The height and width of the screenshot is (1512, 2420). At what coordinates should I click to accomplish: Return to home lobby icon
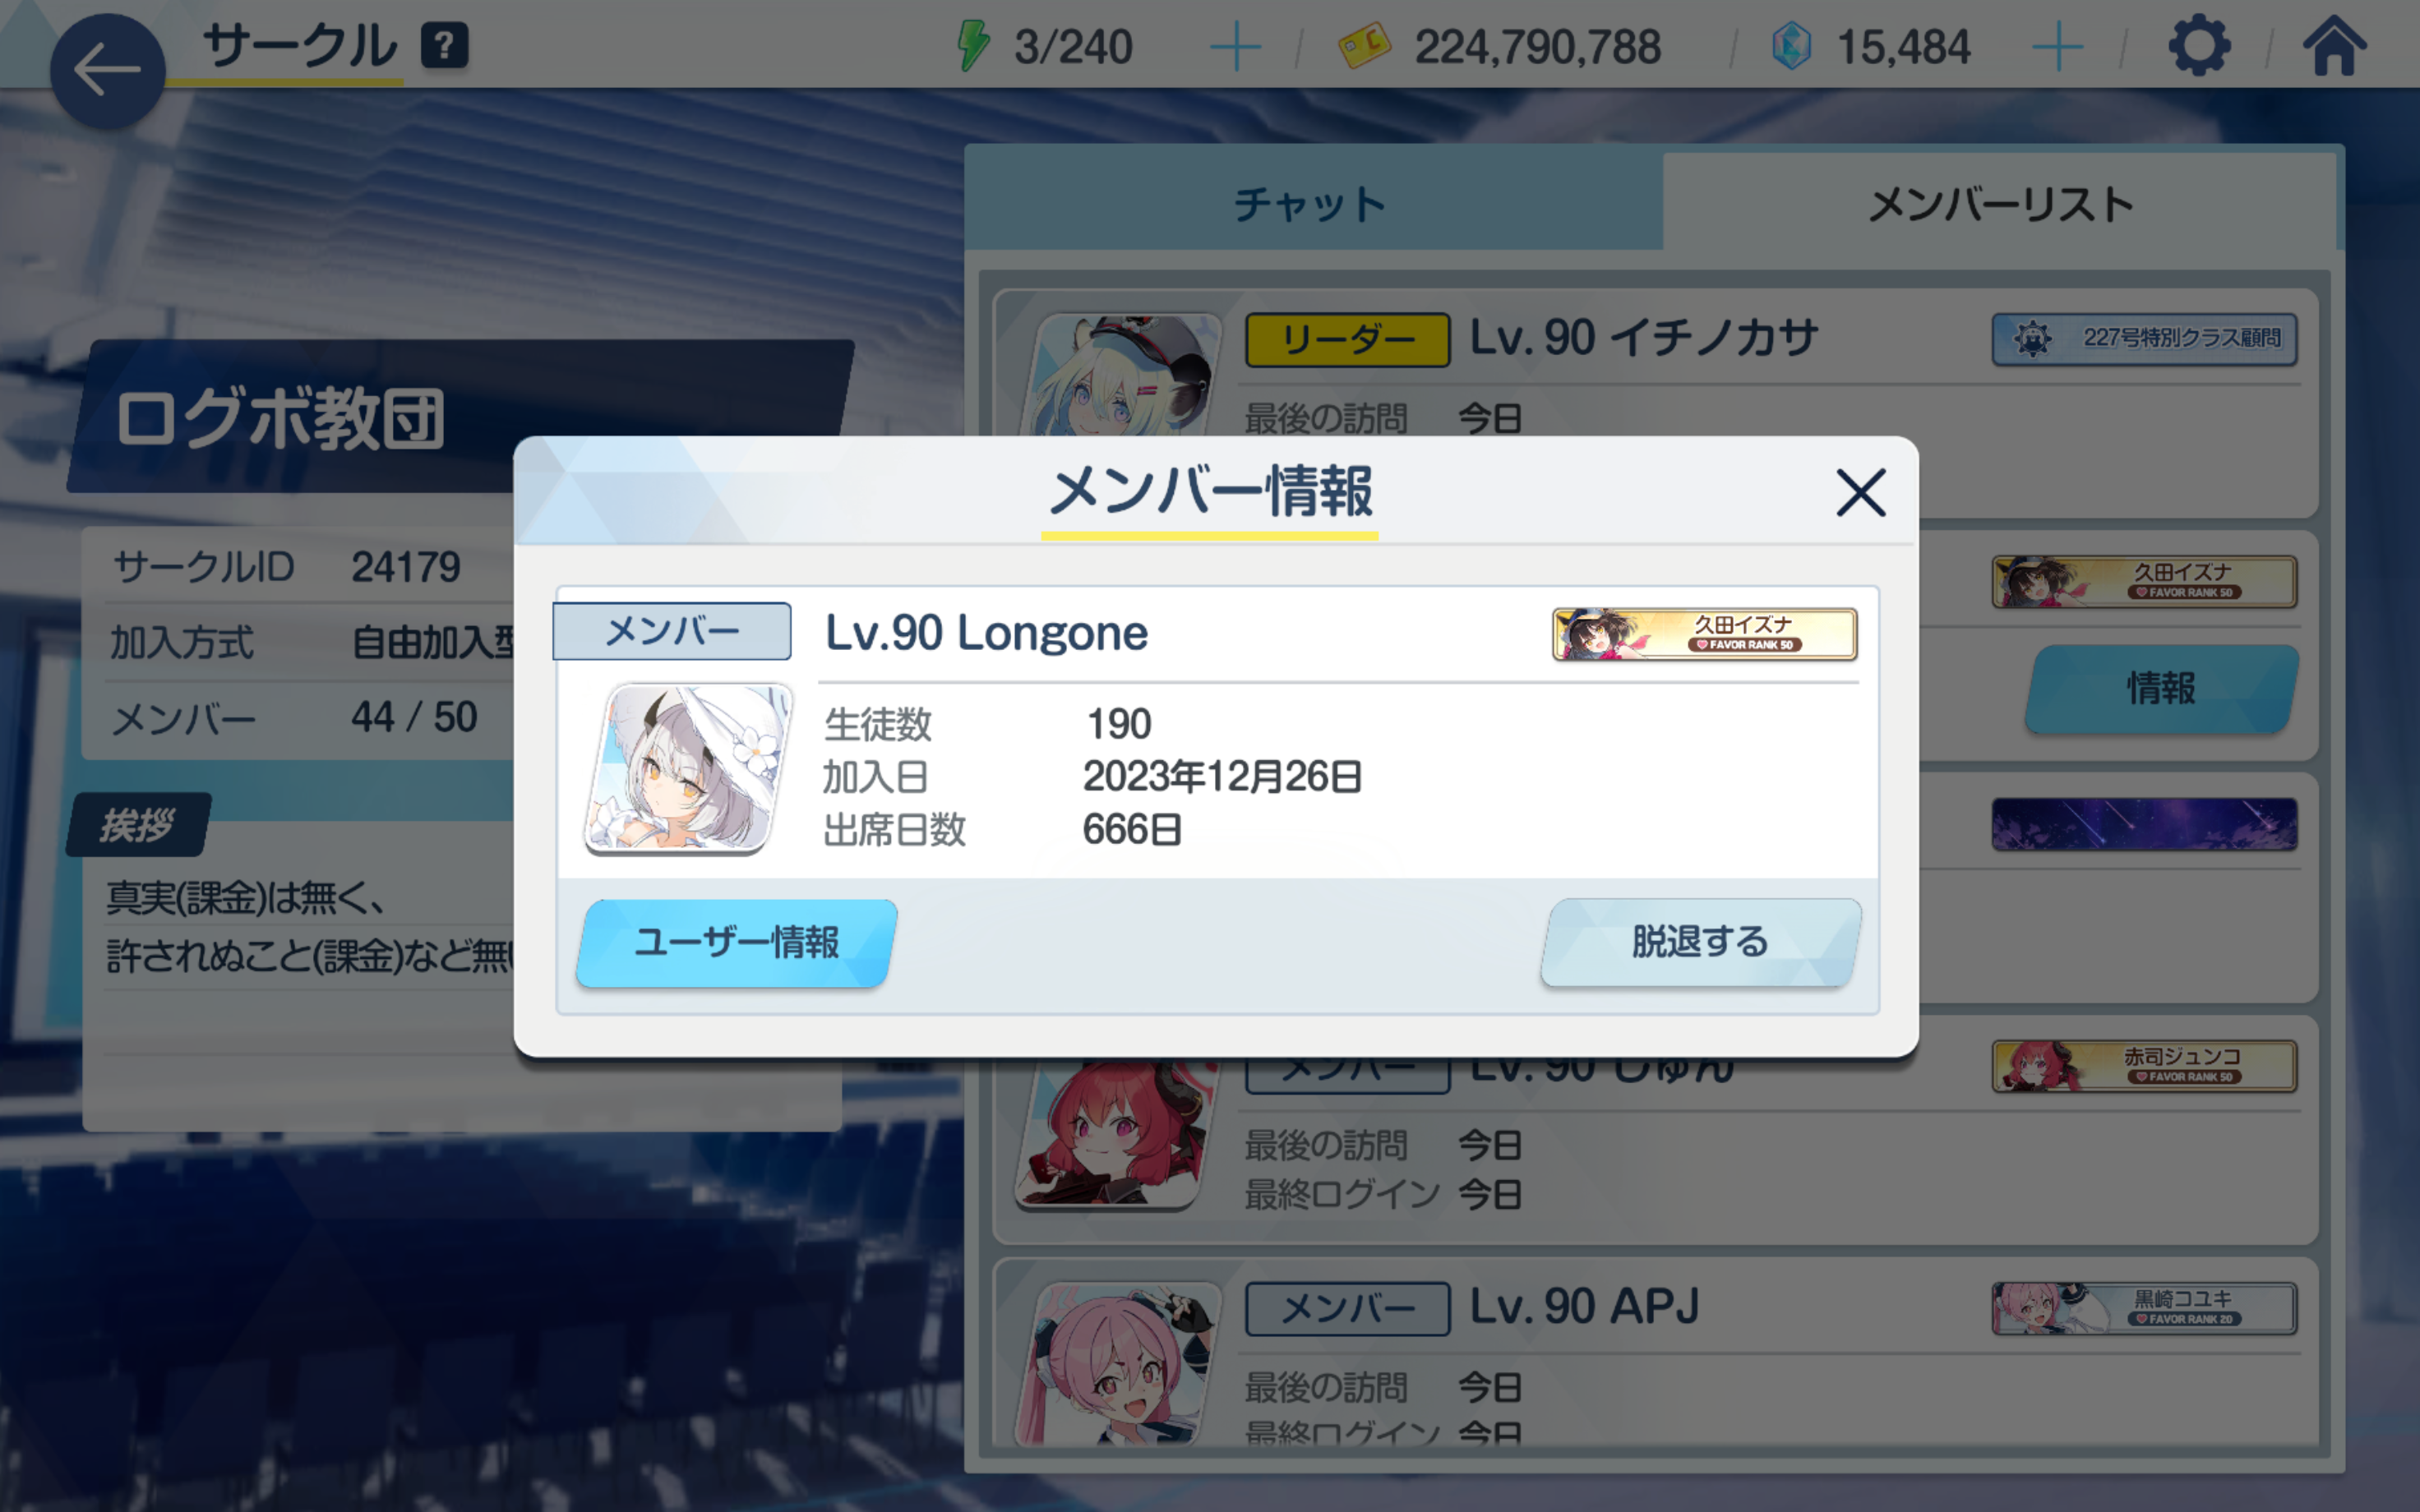point(2334,46)
